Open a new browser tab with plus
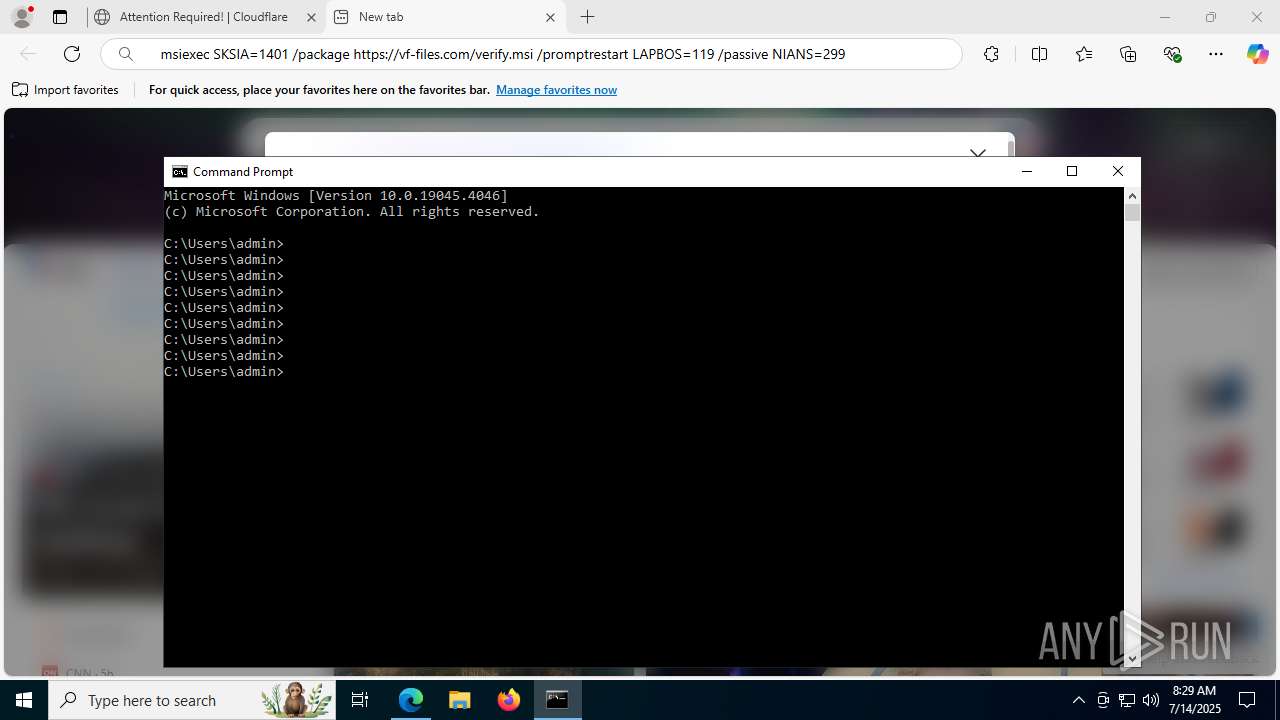Screen dimensions: 1280x720 [x=588, y=17]
